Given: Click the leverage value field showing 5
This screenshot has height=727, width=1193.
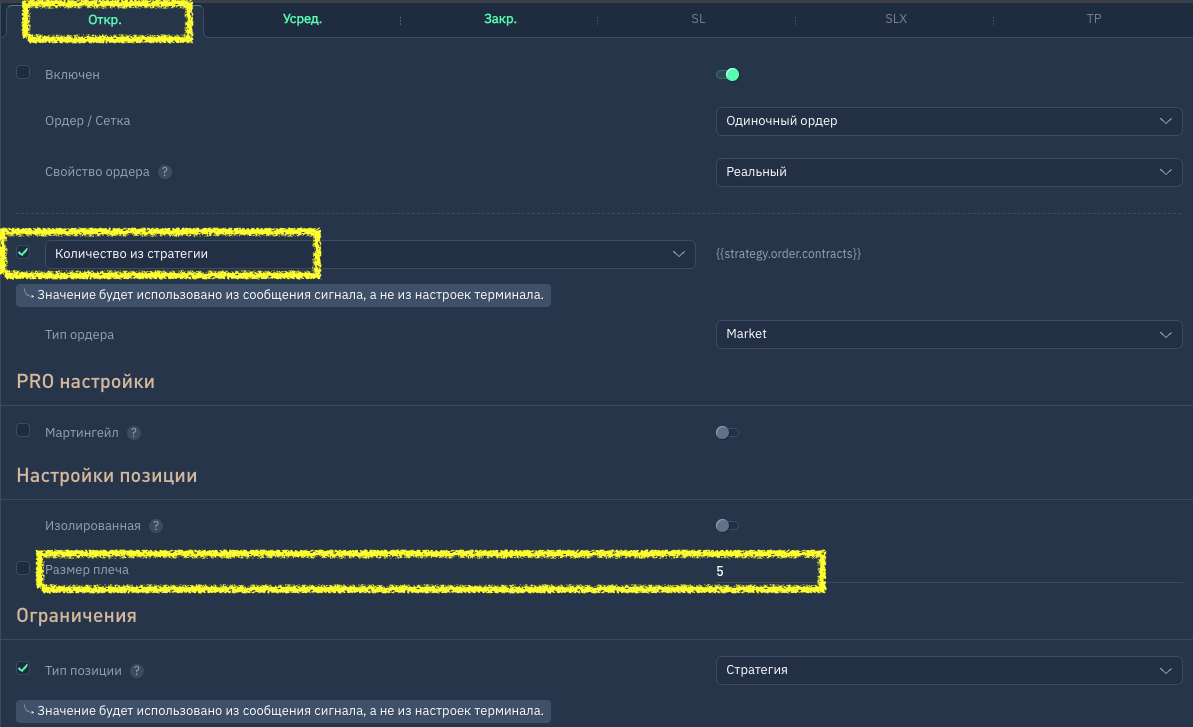Looking at the screenshot, I should coord(760,571).
